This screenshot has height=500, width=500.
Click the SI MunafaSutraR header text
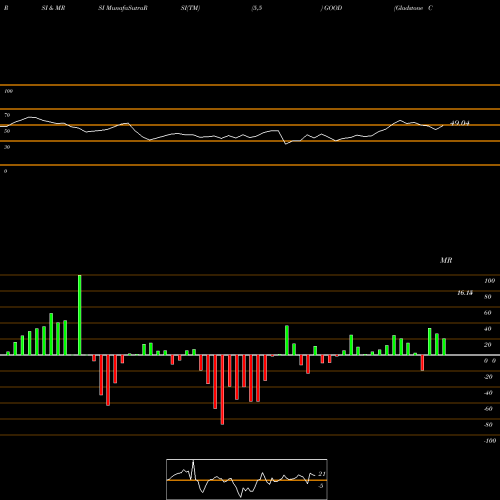coord(123,8)
